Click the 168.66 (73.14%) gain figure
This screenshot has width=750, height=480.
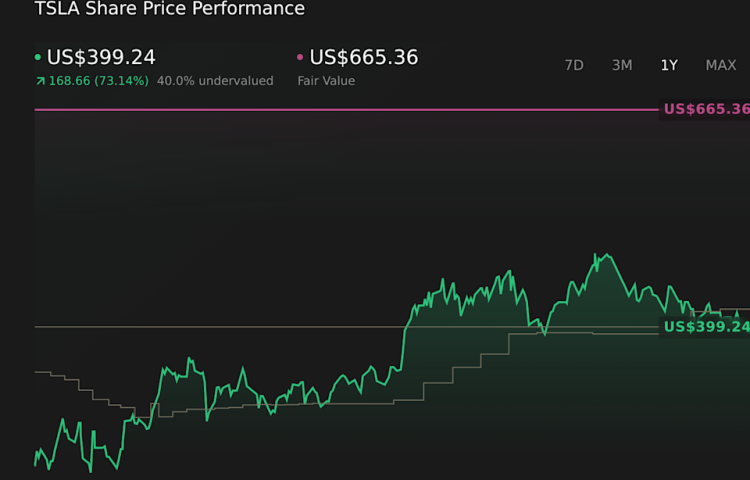[98, 81]
